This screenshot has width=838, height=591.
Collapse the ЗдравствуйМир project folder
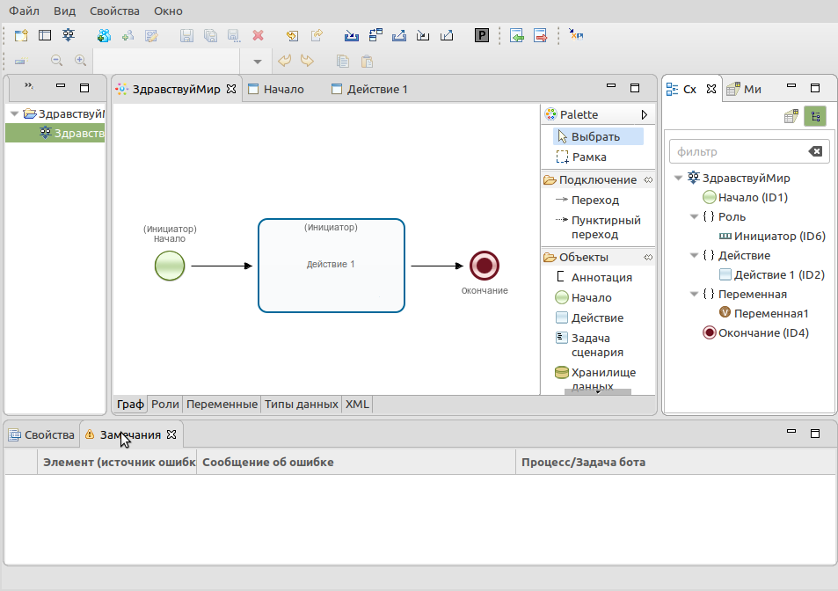[x=14, y=114]
